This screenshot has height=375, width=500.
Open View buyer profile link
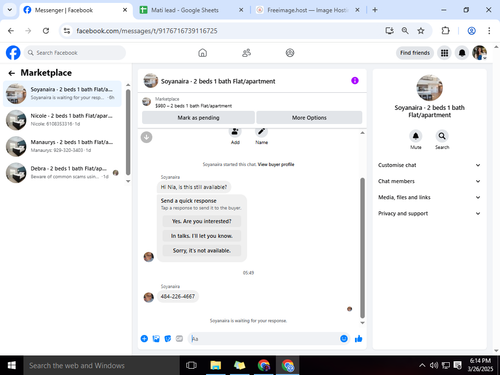[276, 164]
